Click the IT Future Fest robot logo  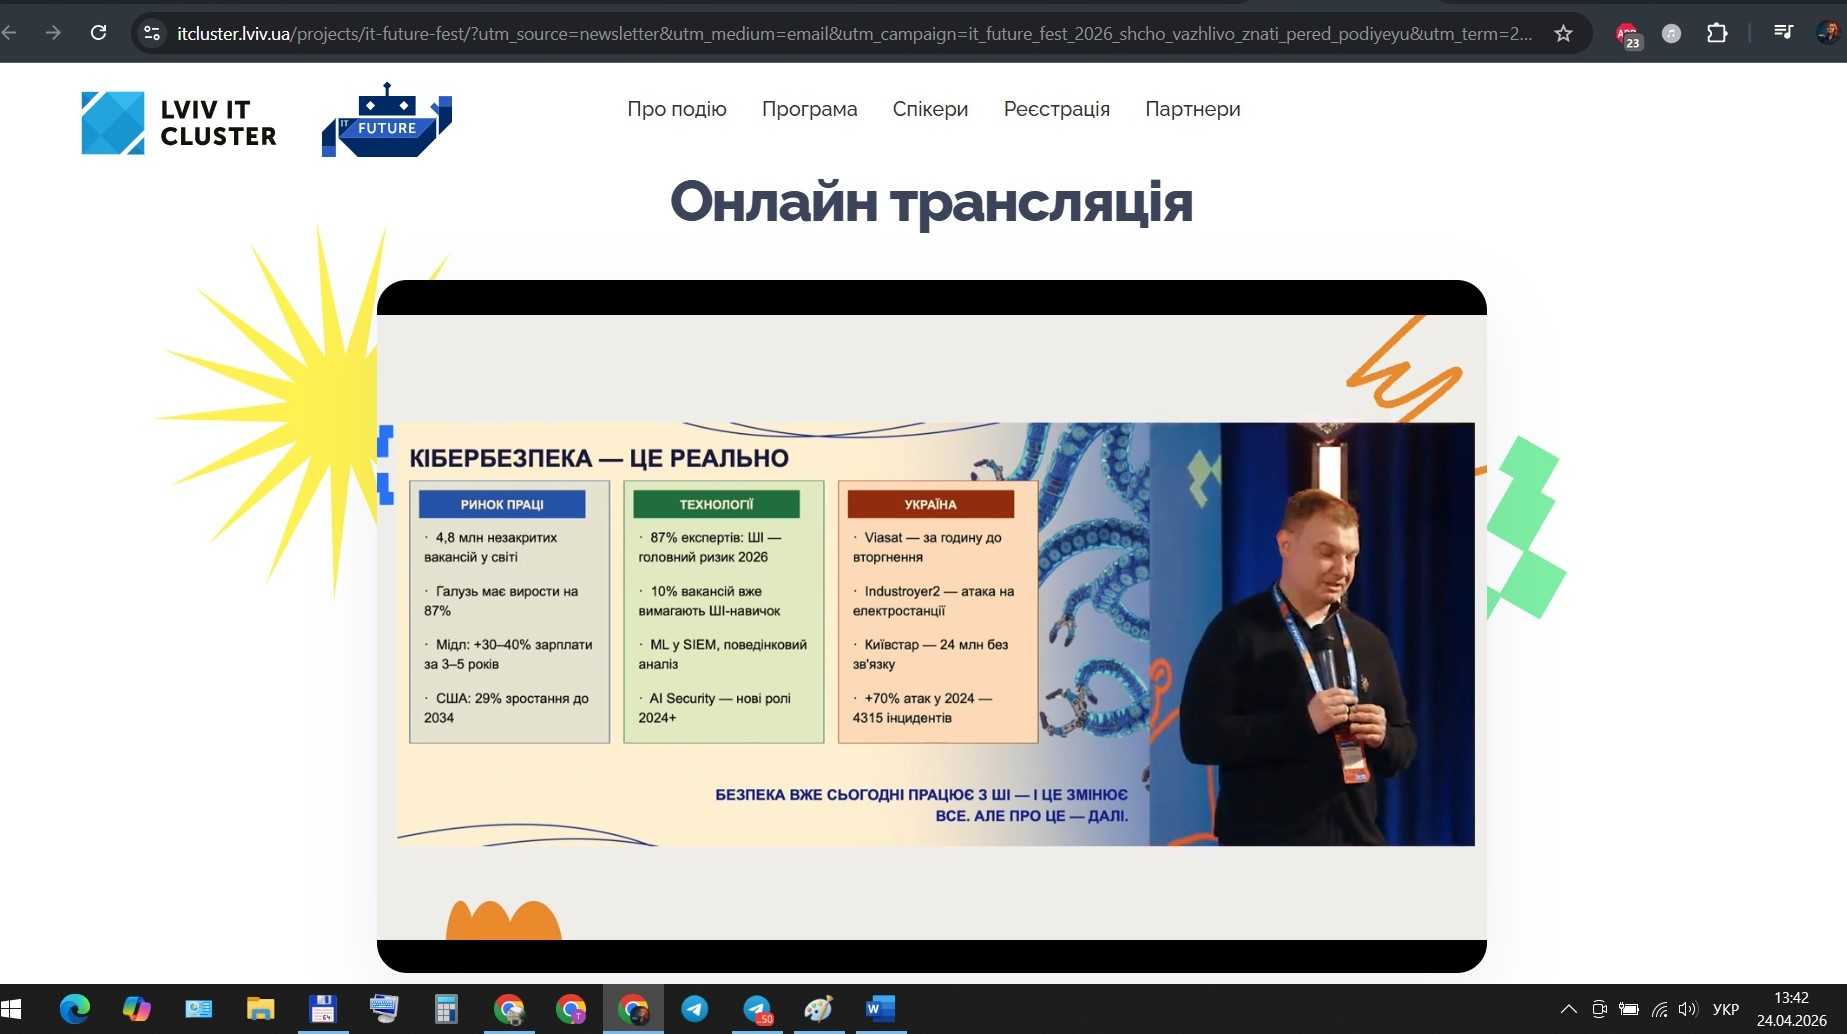(387, 121)
